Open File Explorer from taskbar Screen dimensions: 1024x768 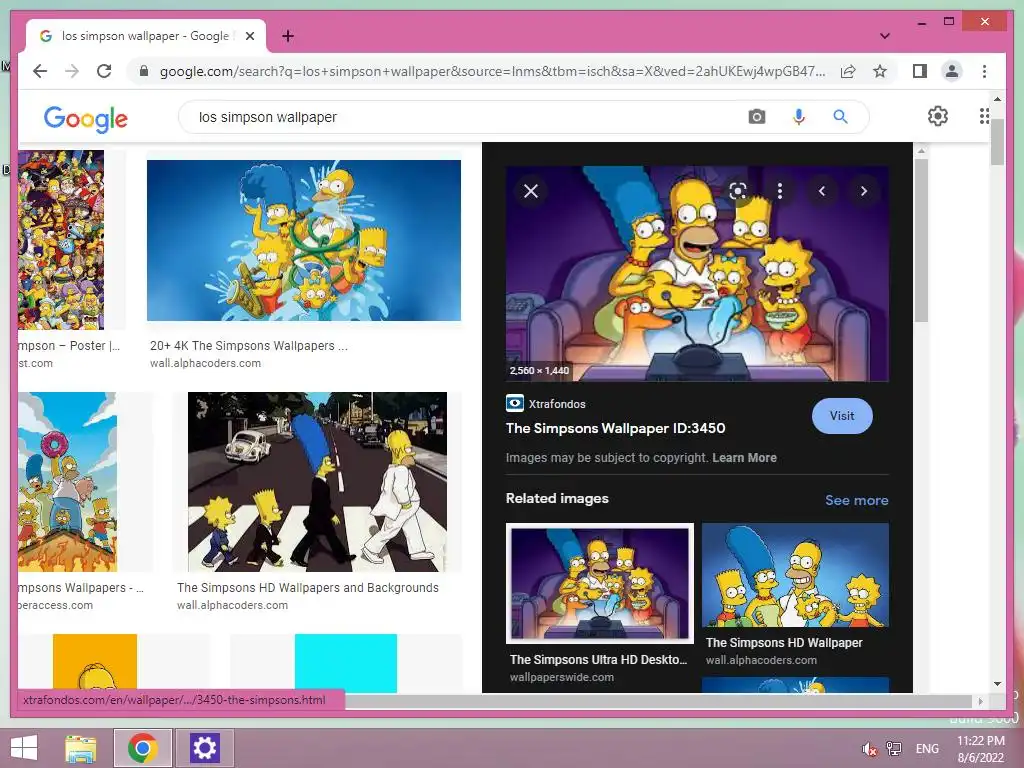pyautogui.click(x=81, y=748)
